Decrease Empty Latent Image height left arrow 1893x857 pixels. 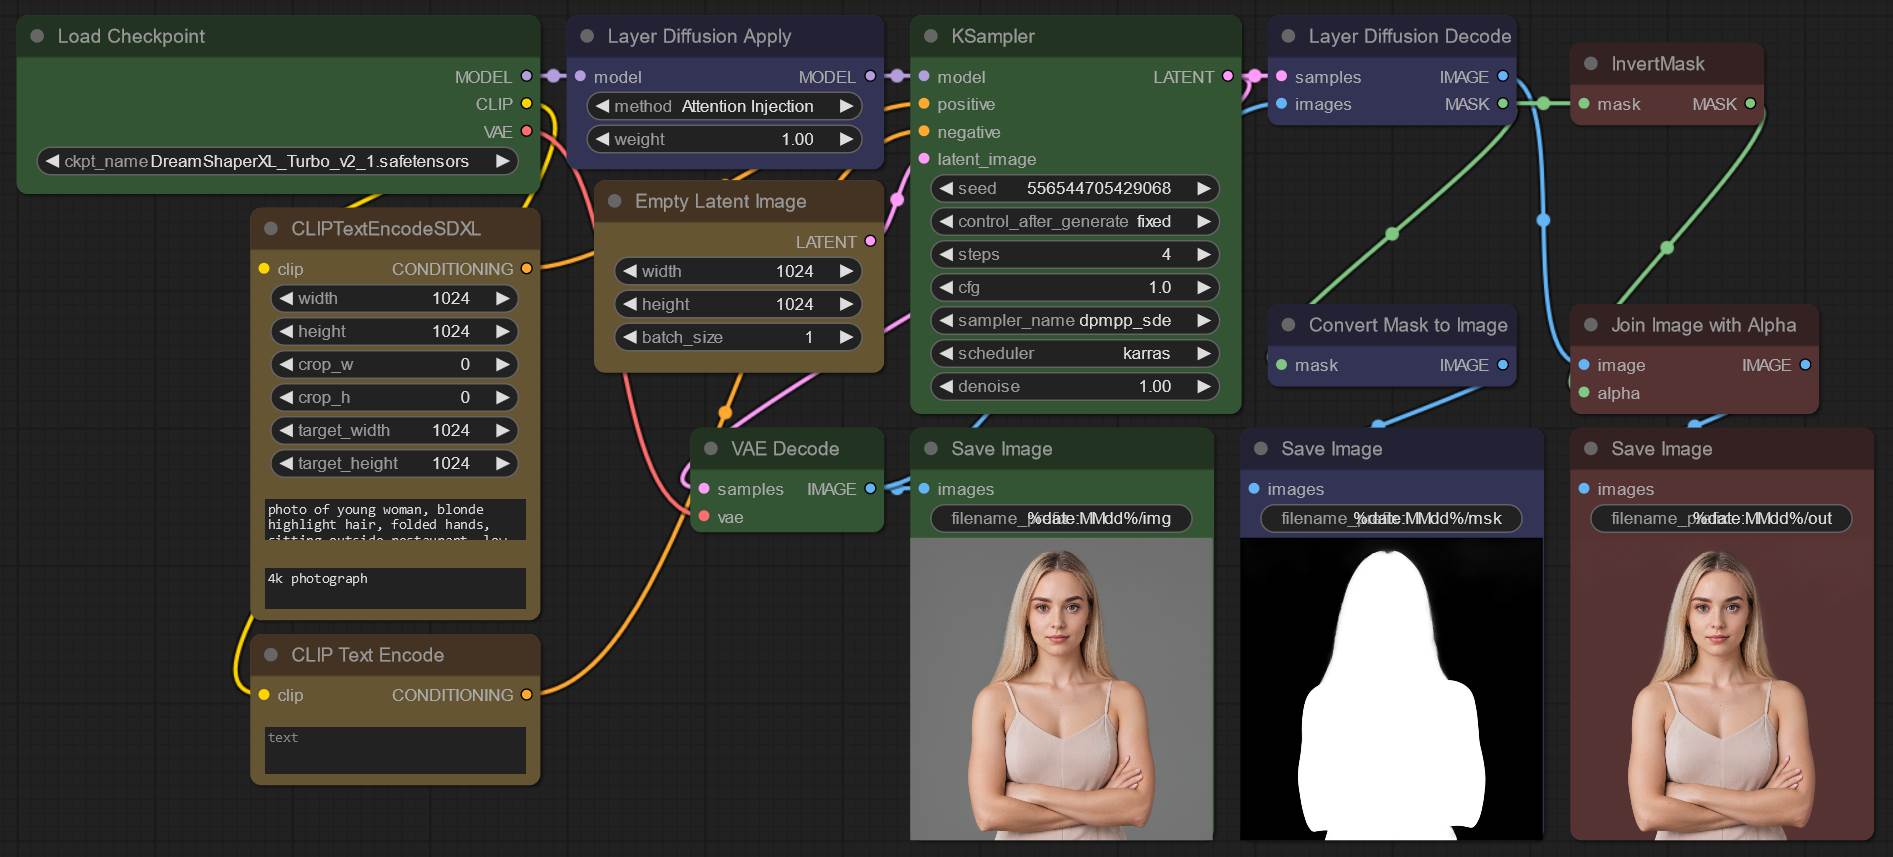(x=630, y=304)
